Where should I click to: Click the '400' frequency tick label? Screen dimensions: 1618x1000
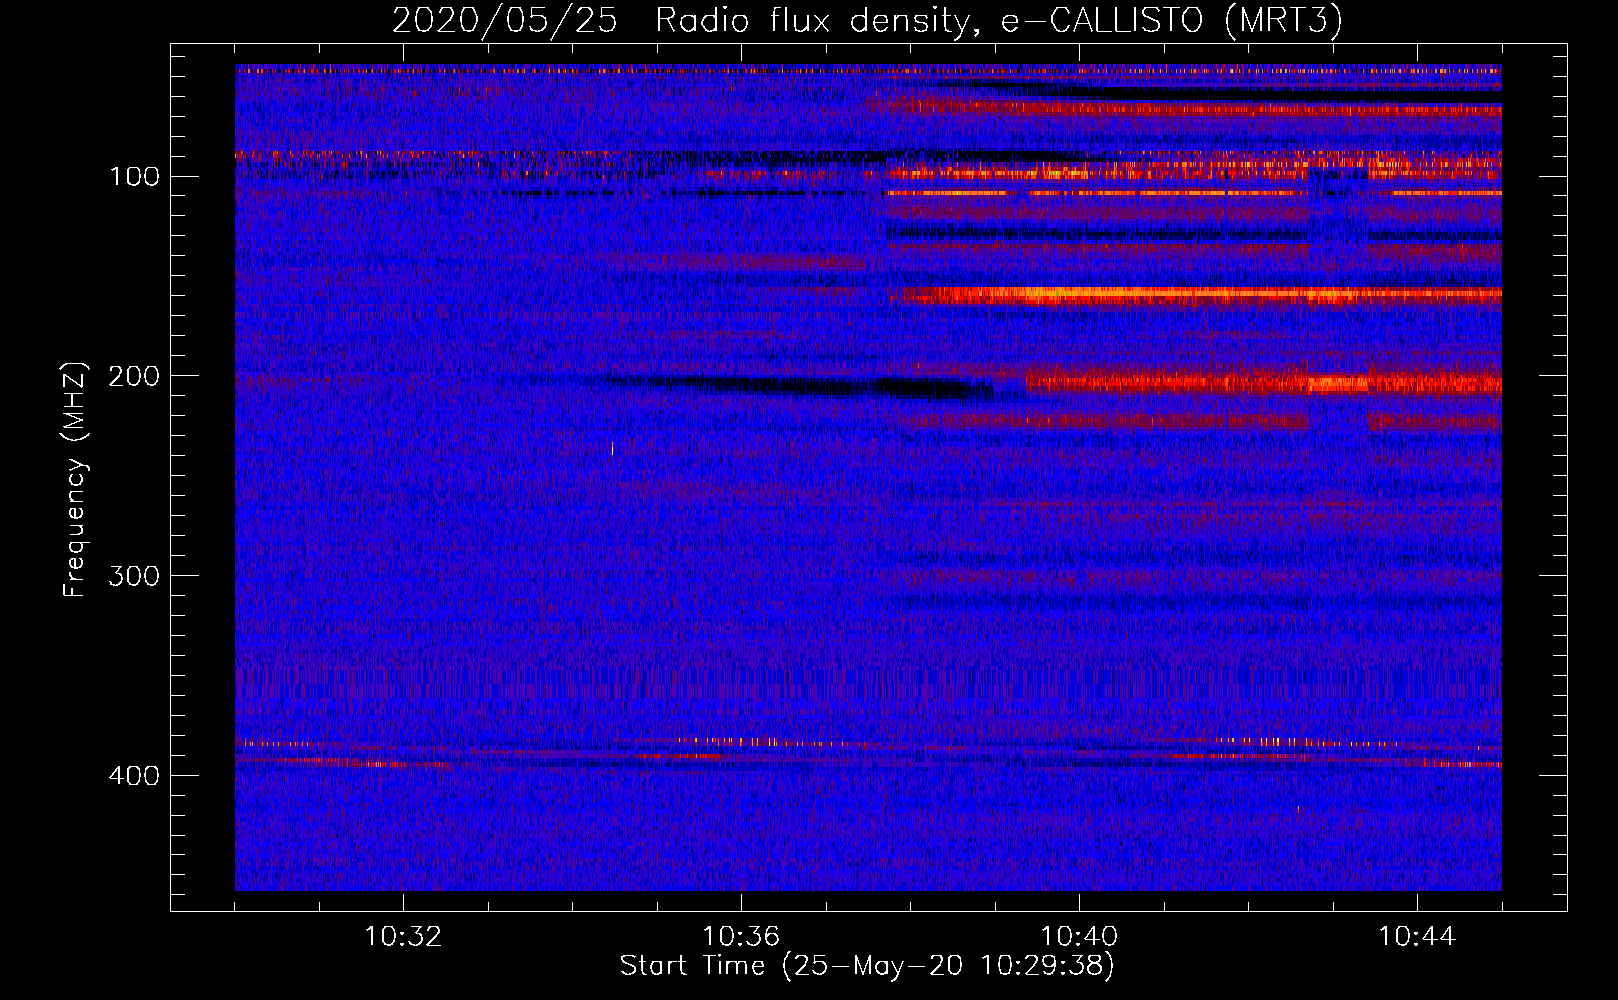pyautogui.click(x=135, y=777)
